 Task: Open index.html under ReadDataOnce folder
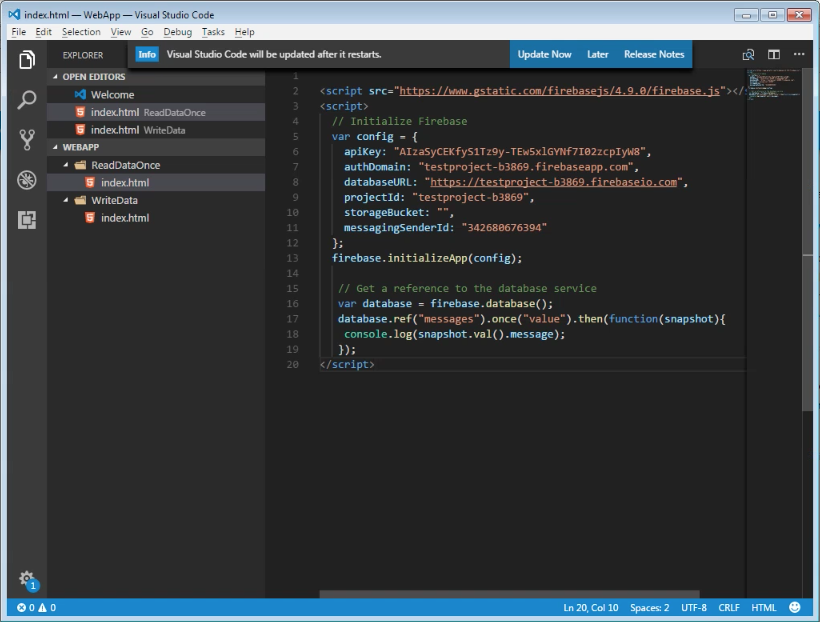pos(156,183)
